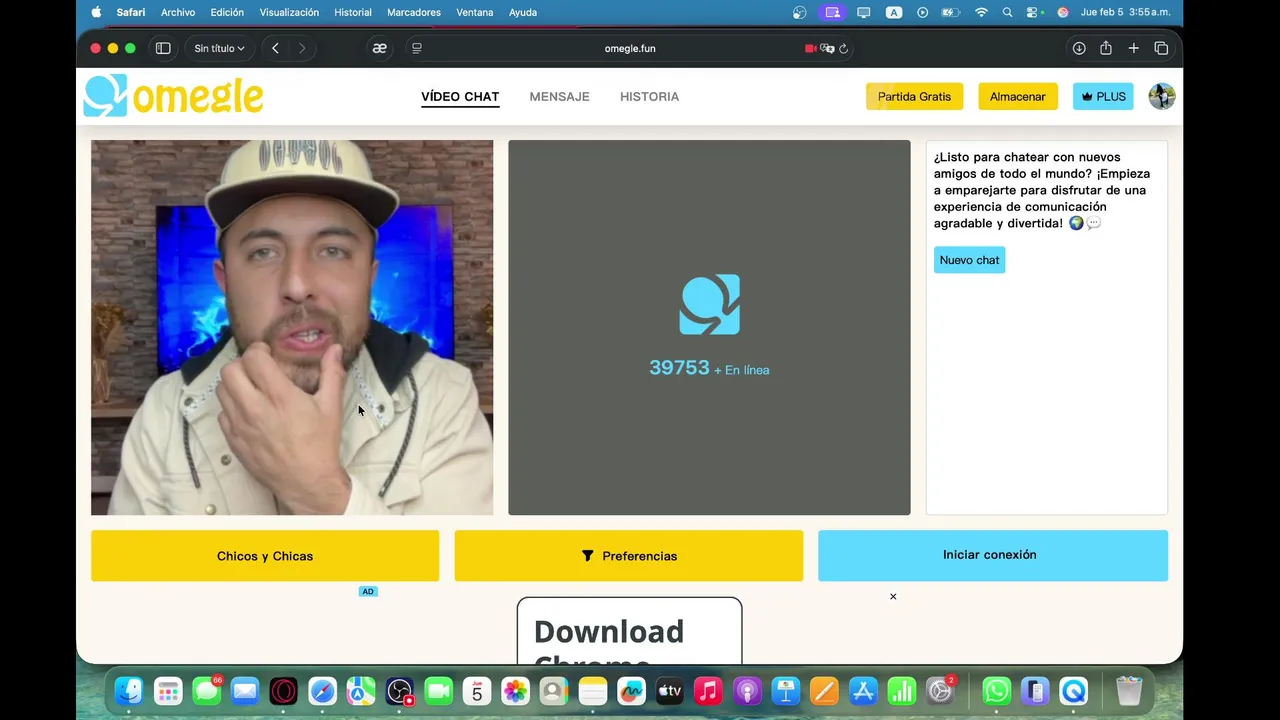Click the local webcam video preview
Image resolution: width=1280 pixels, height=720 pixels.
tap(292, 328)
